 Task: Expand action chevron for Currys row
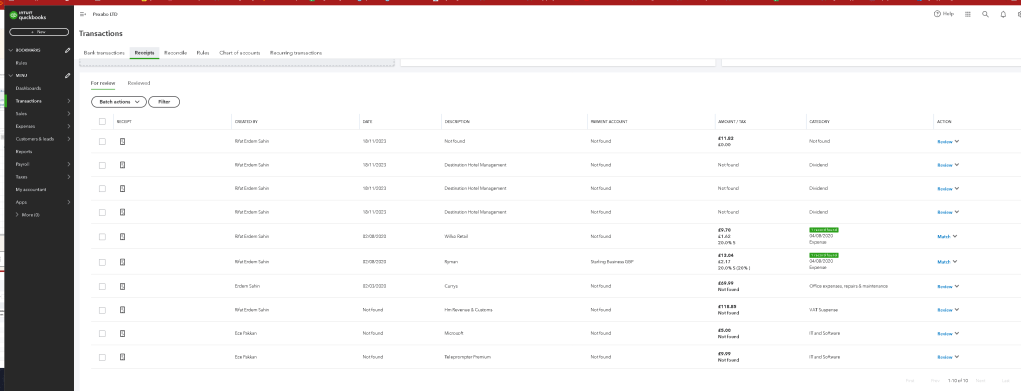tap(957, 286)
